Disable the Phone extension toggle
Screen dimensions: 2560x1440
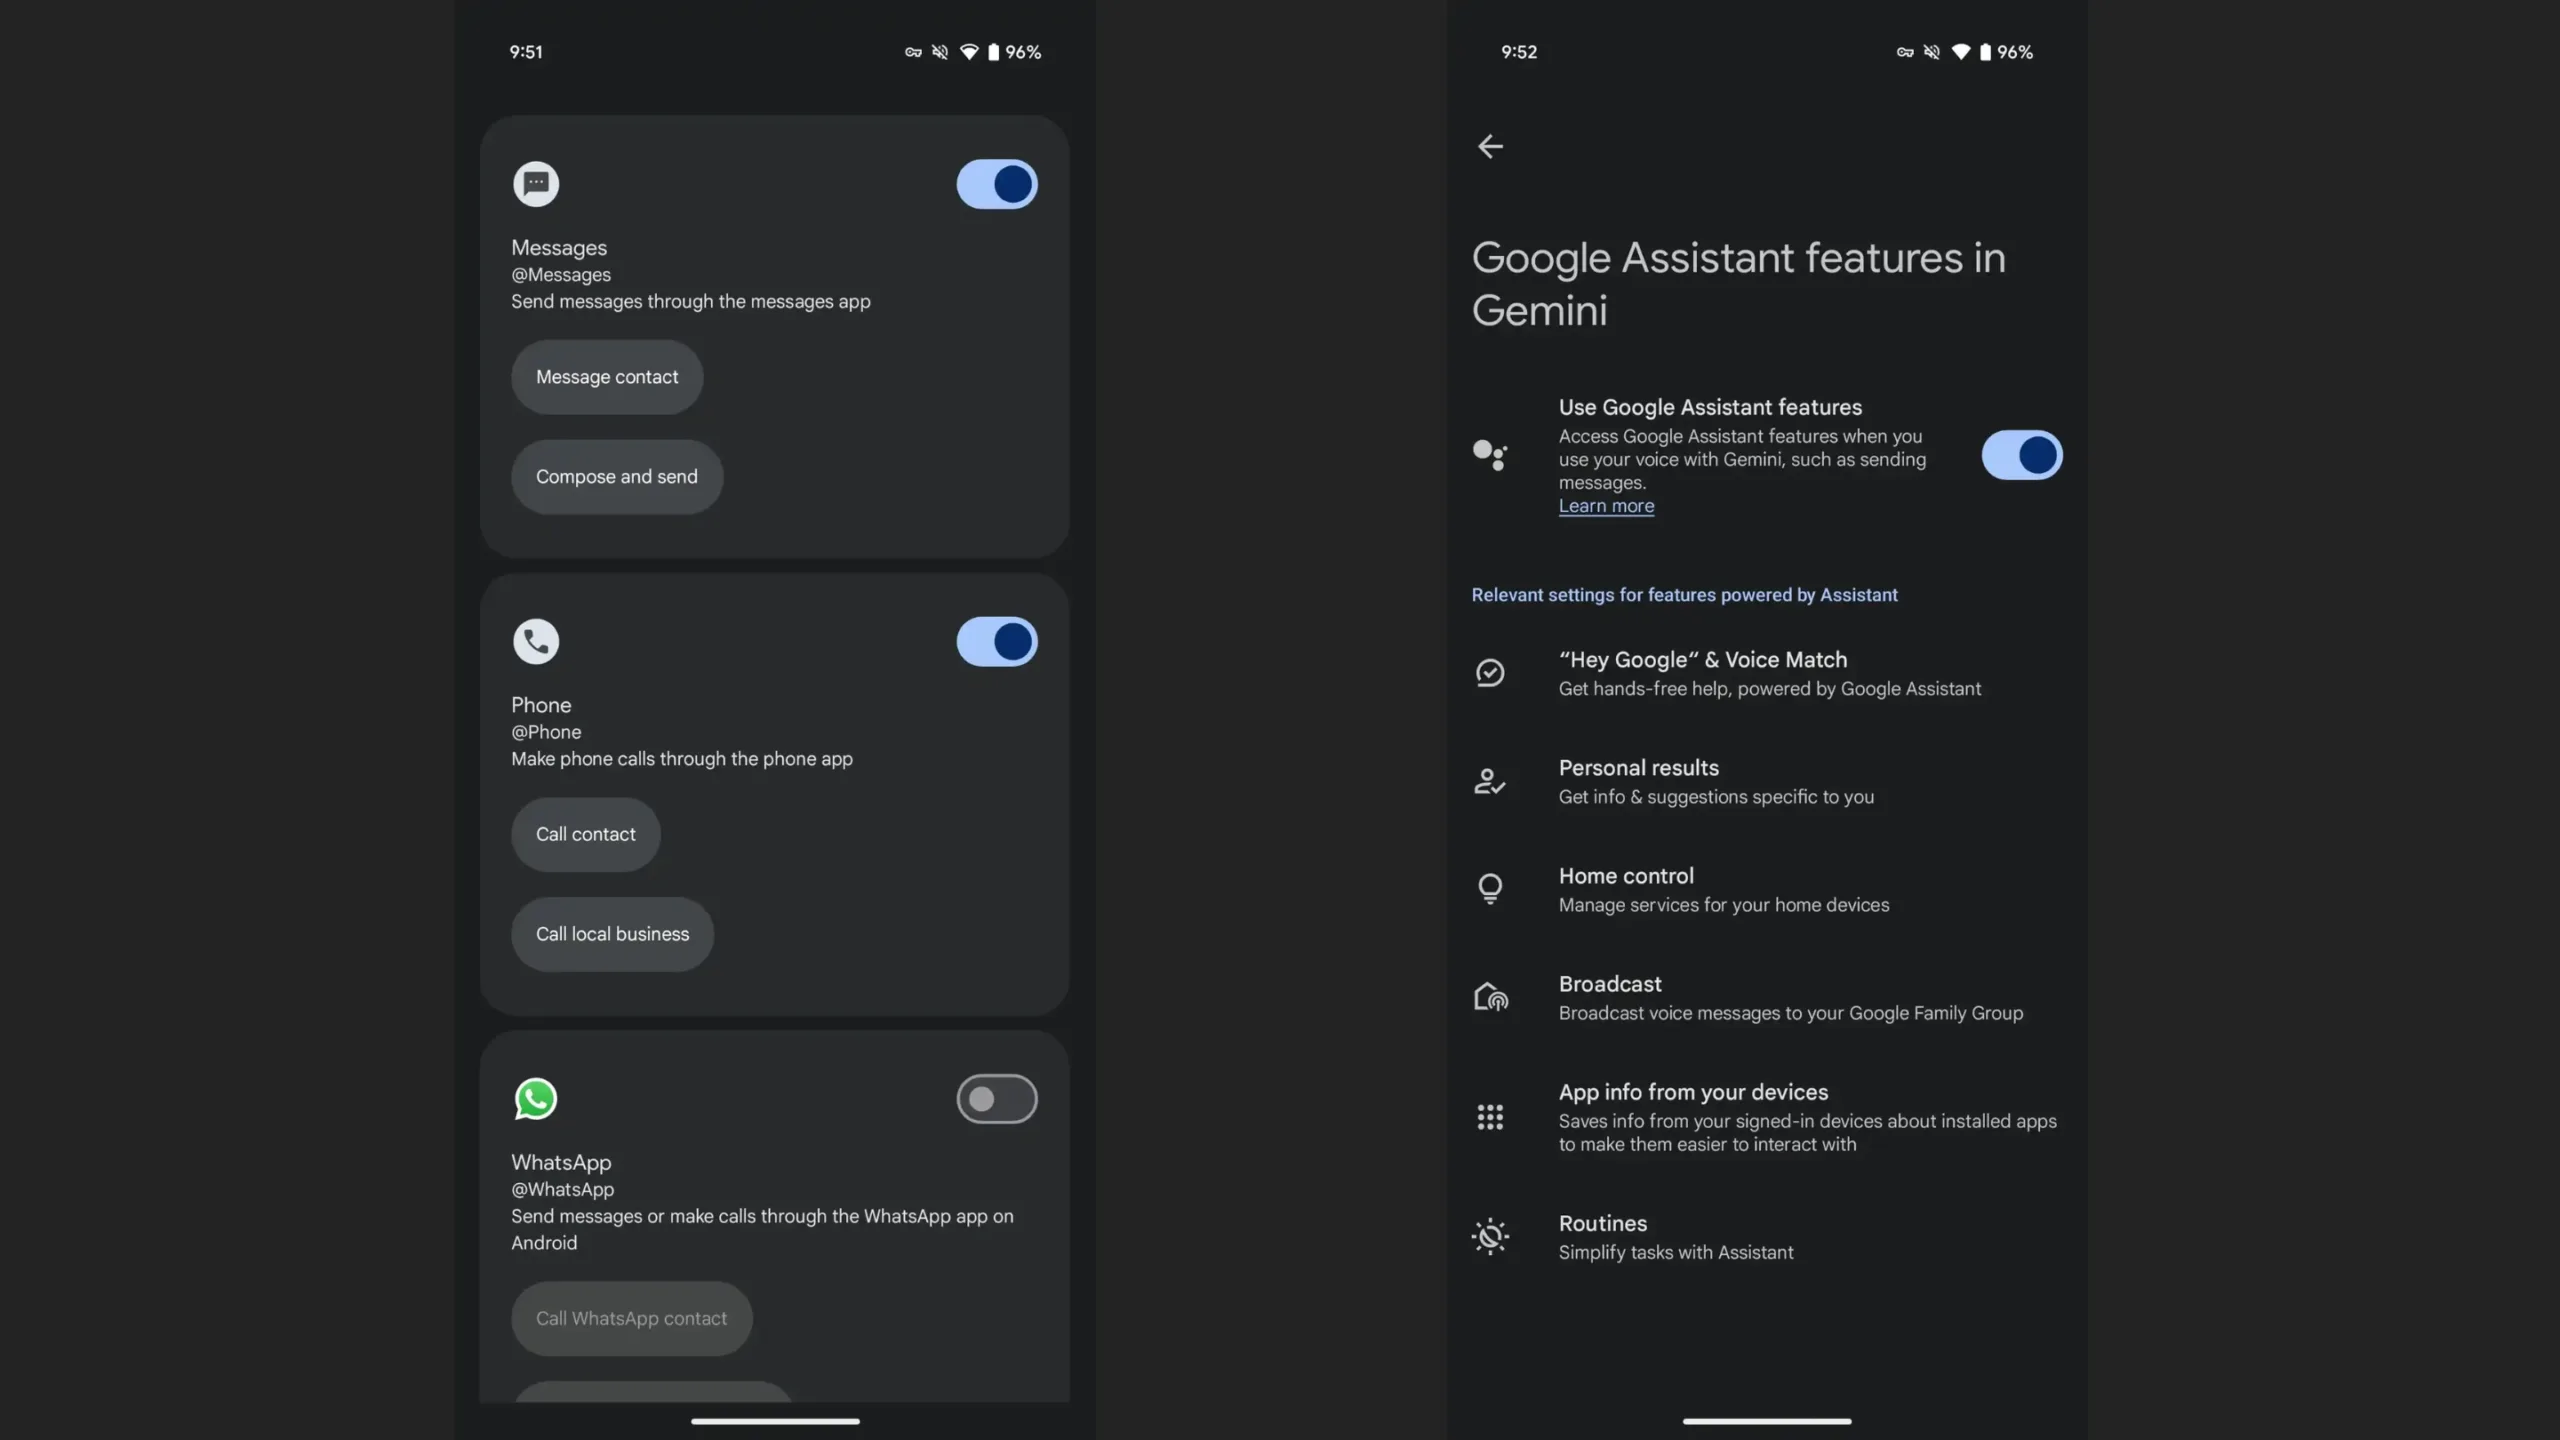click(x=997, y=641)
